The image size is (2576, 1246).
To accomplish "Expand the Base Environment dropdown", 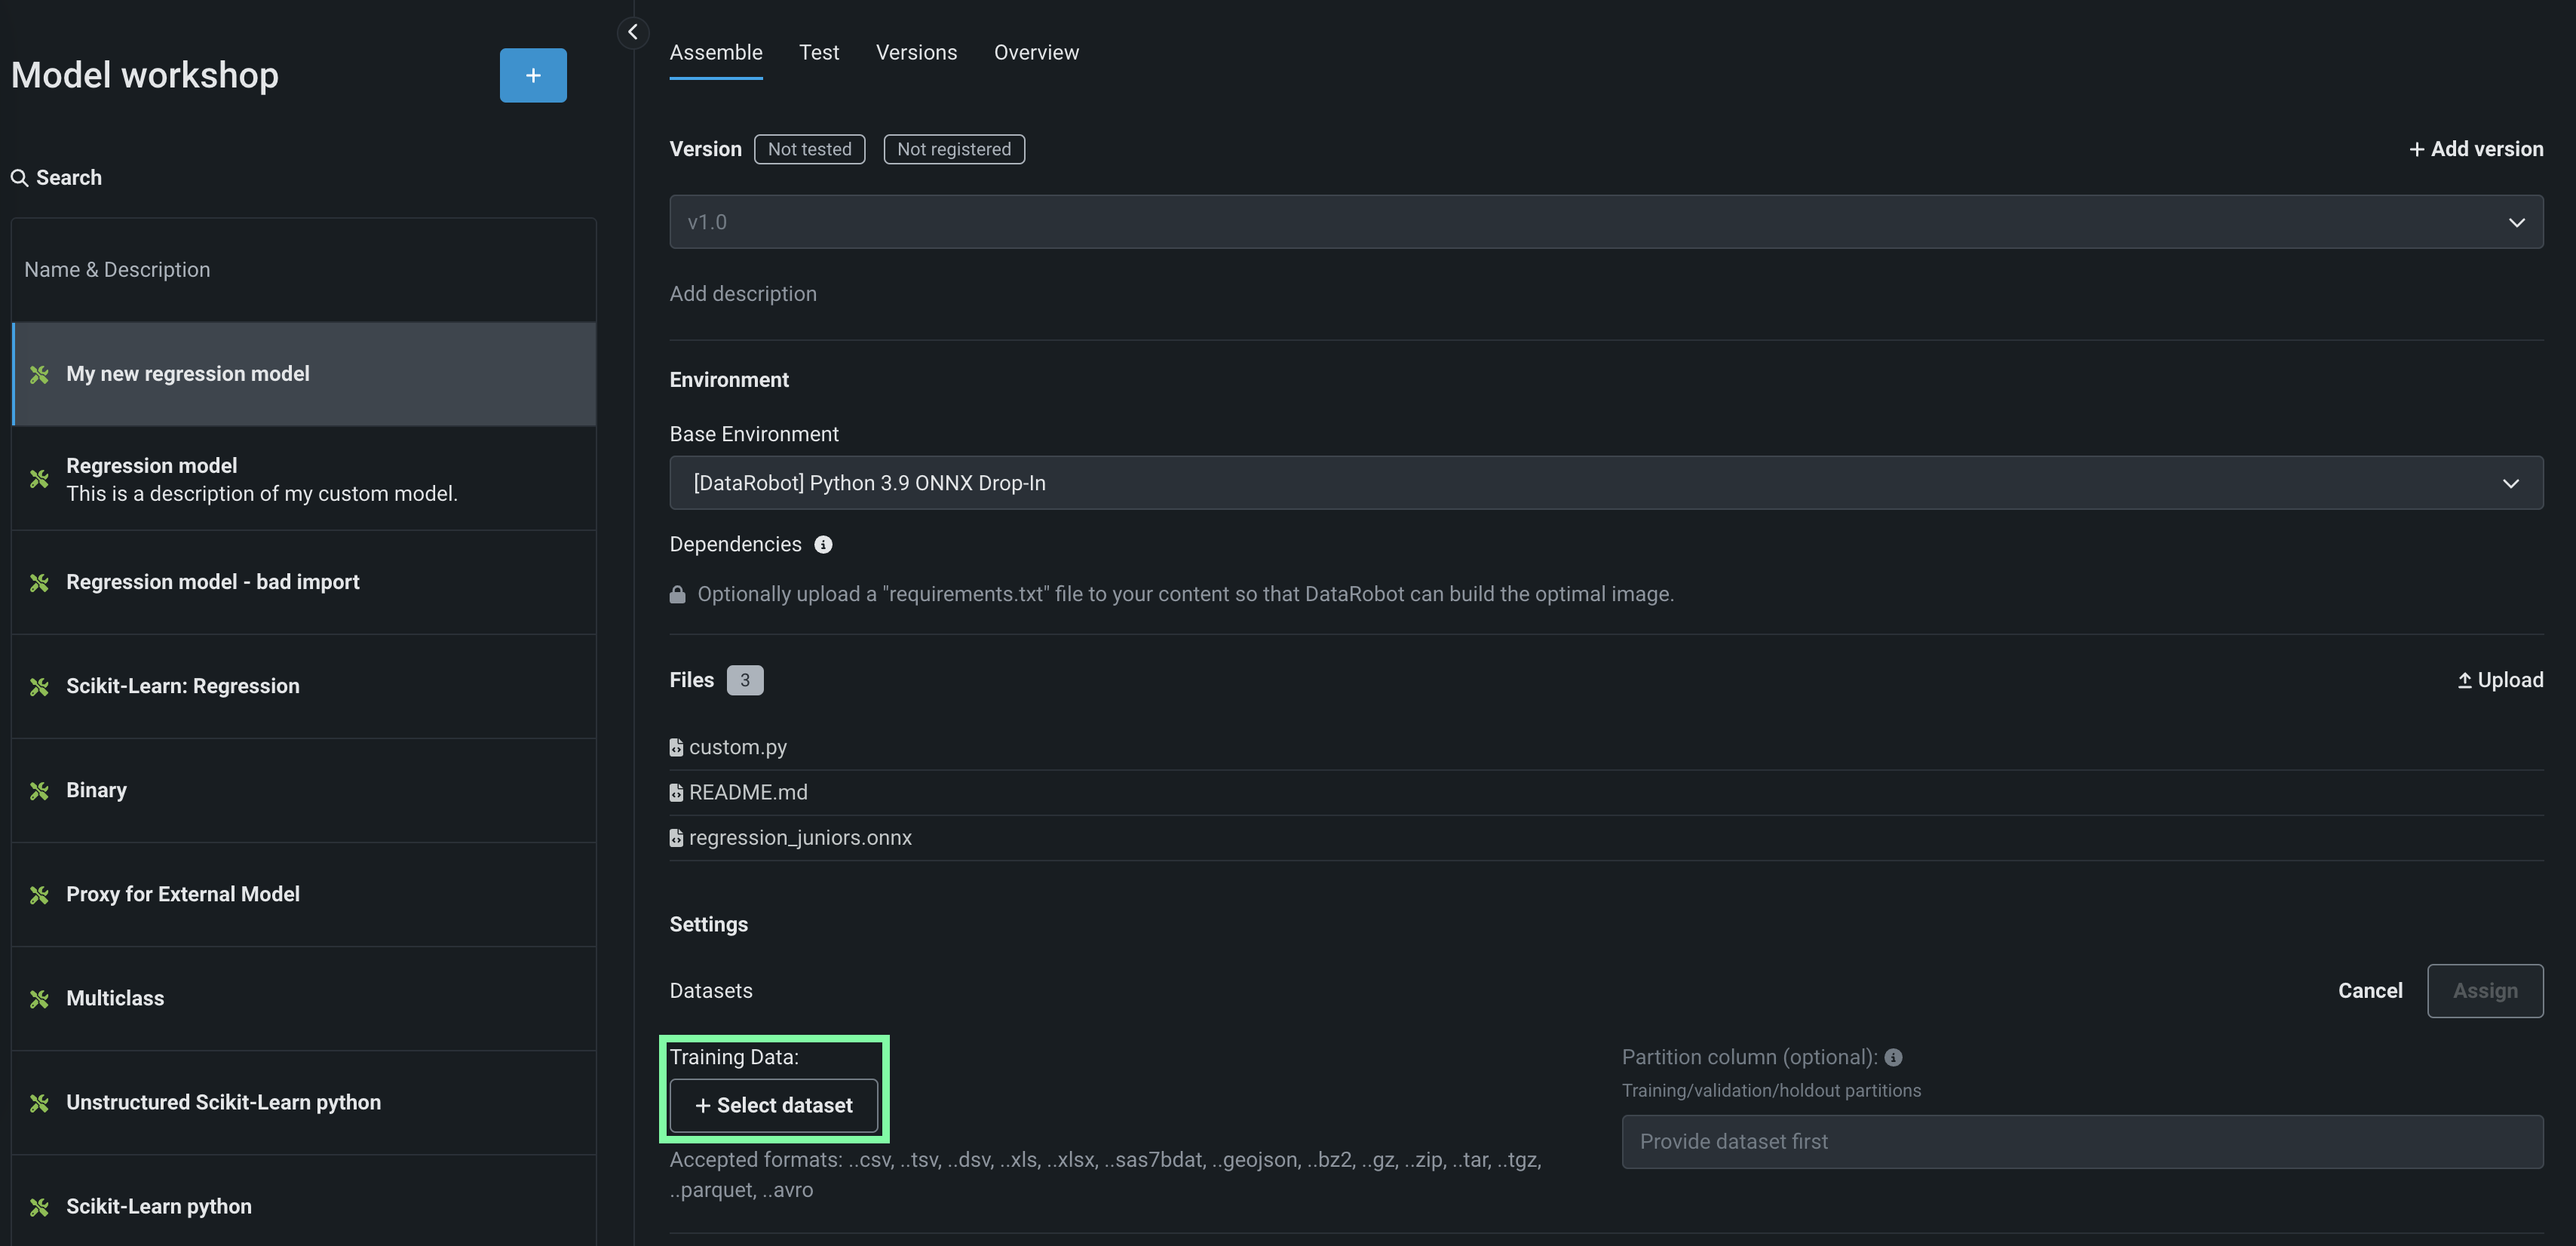I will pos(1605,483).
